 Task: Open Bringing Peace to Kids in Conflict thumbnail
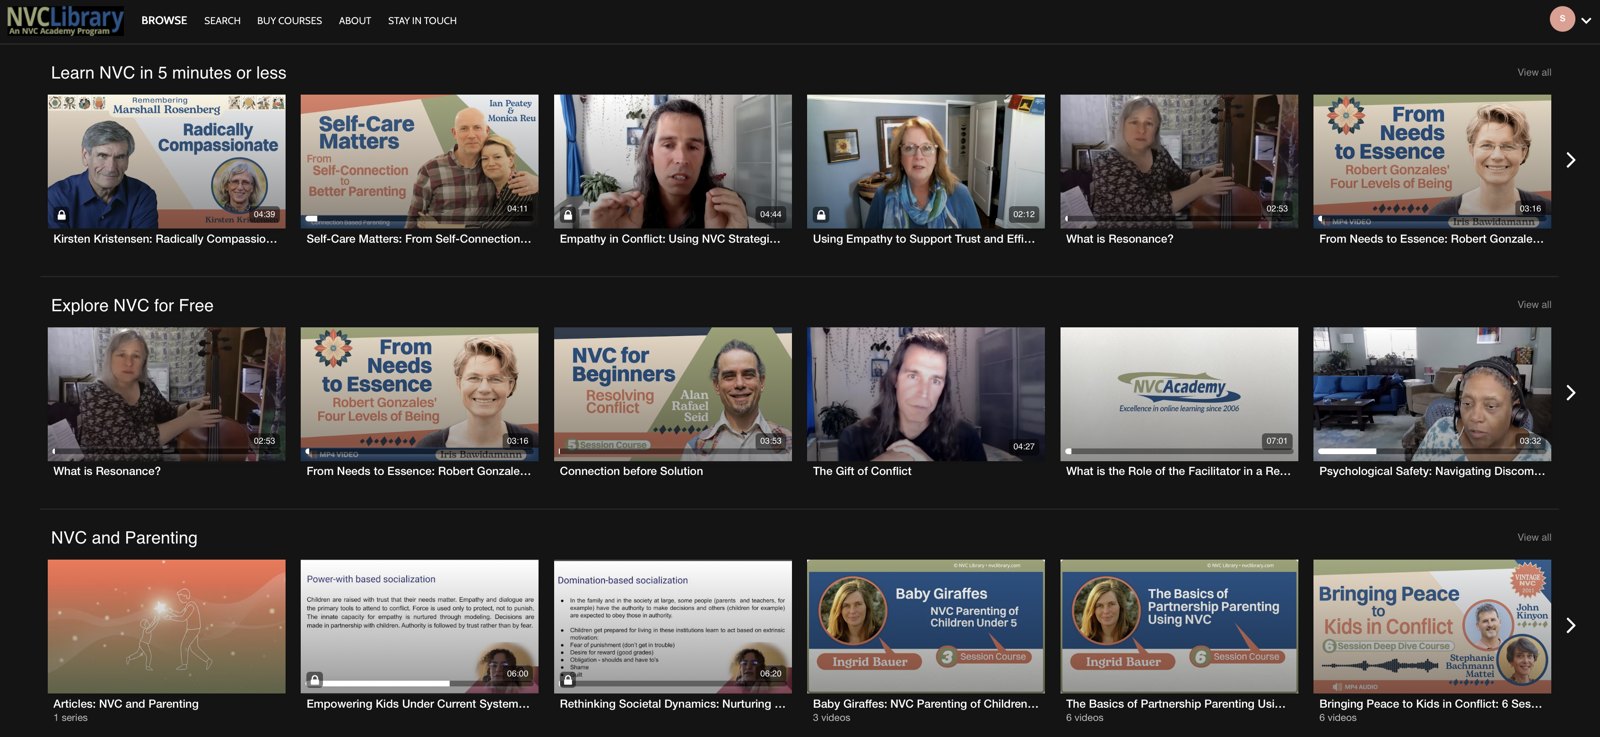(x=1432, y=626)
